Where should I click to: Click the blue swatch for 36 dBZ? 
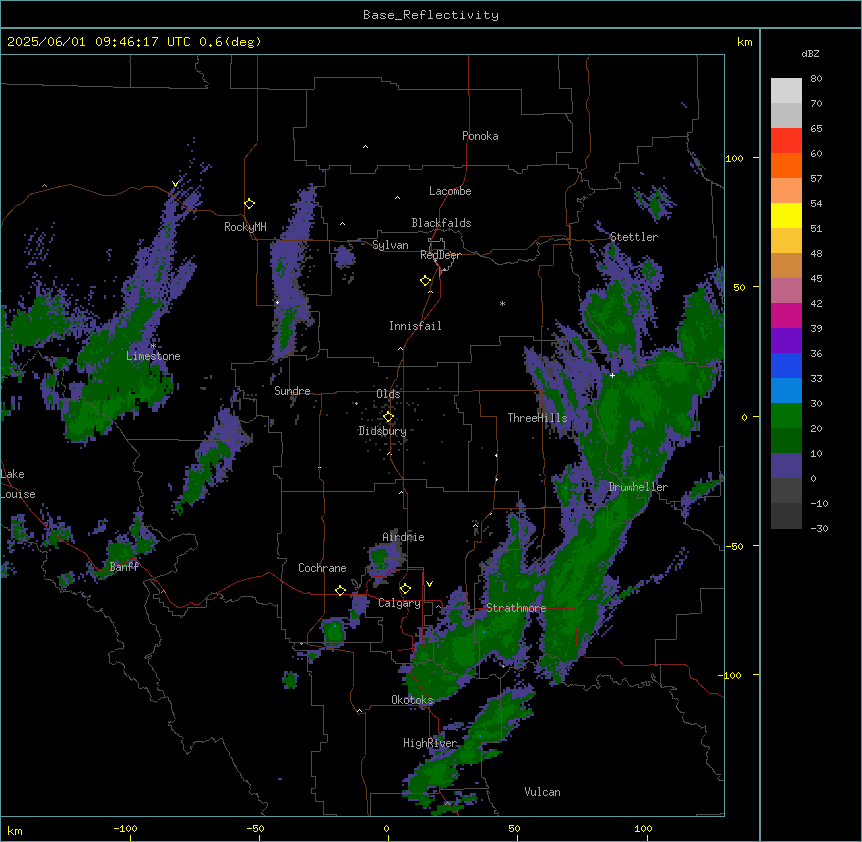[x=786, y=365]
